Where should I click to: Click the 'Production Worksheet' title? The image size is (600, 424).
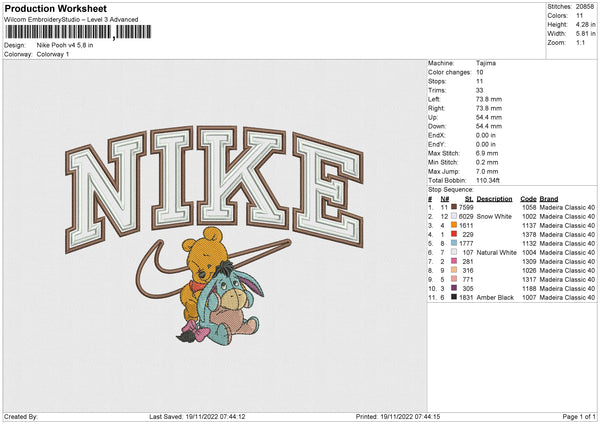pyautogui.click(x=55, y=8)
